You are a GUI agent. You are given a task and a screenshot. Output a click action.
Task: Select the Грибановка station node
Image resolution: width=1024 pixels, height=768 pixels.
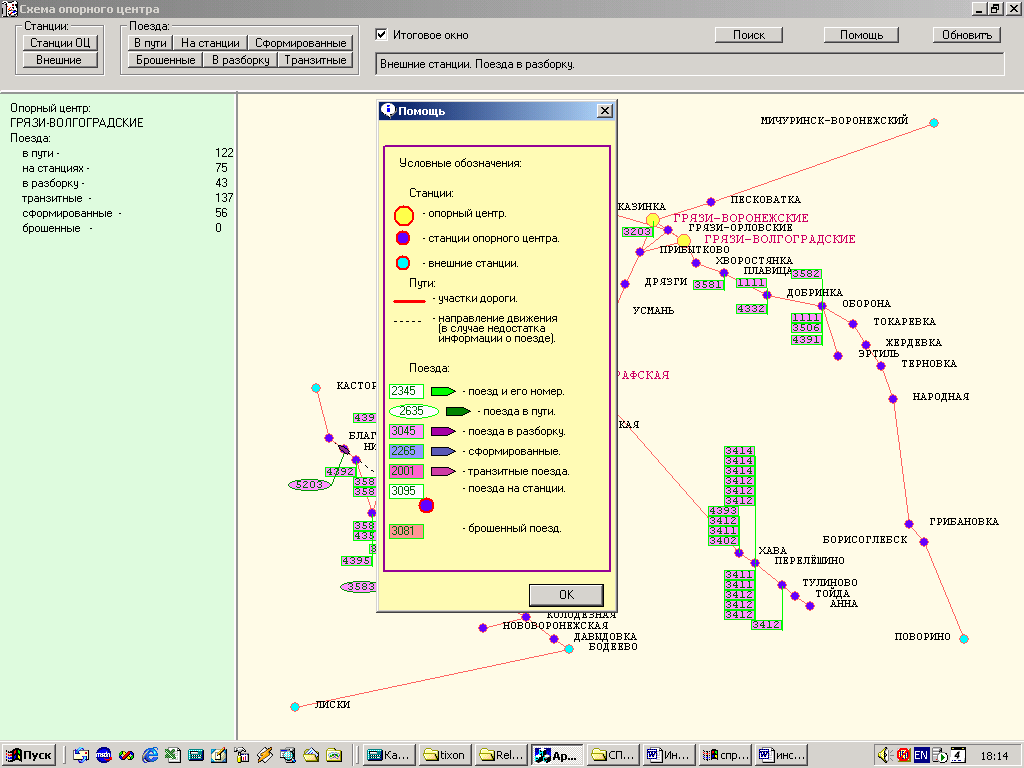(908, 524)
